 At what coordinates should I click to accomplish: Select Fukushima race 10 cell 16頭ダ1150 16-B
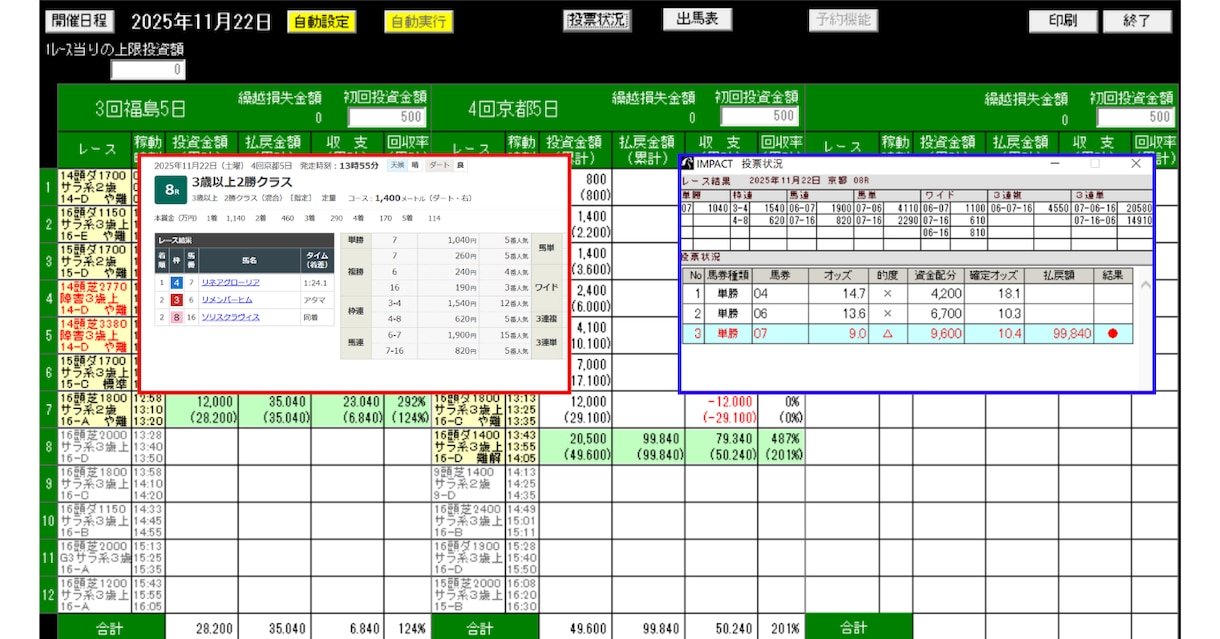pyautogui.click(x=93, y=521)
